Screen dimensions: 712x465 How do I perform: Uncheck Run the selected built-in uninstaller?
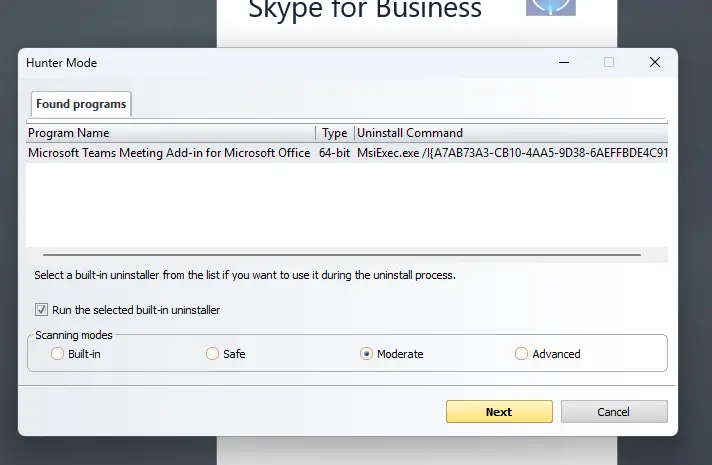(41, 310)
